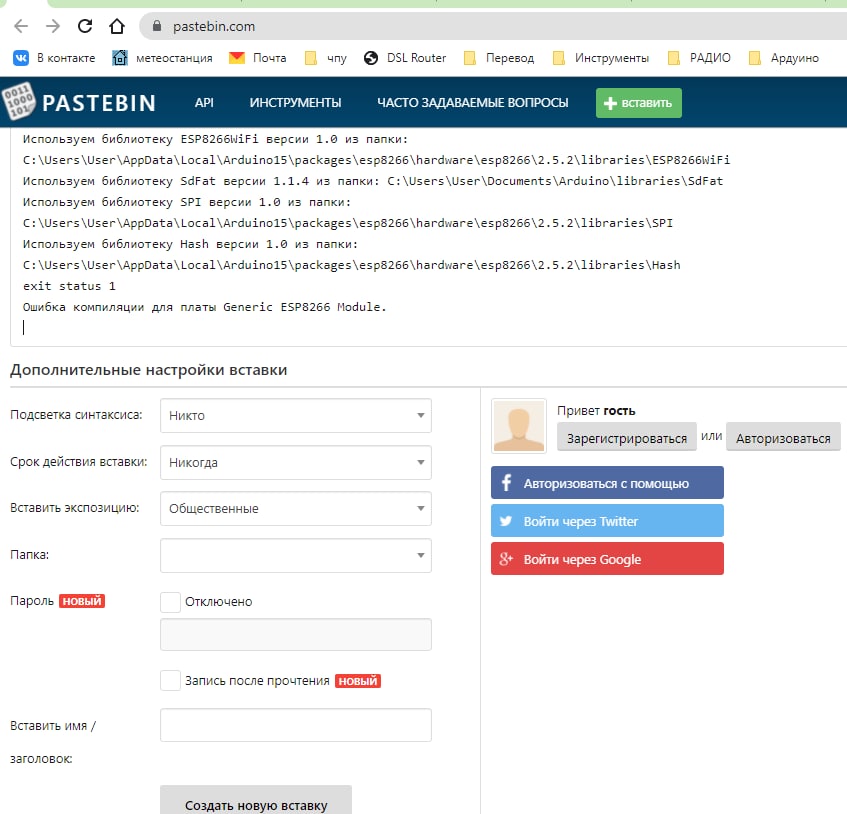Open the API menu item
This screenshot has height=814, width=847.
click(204, 103)
